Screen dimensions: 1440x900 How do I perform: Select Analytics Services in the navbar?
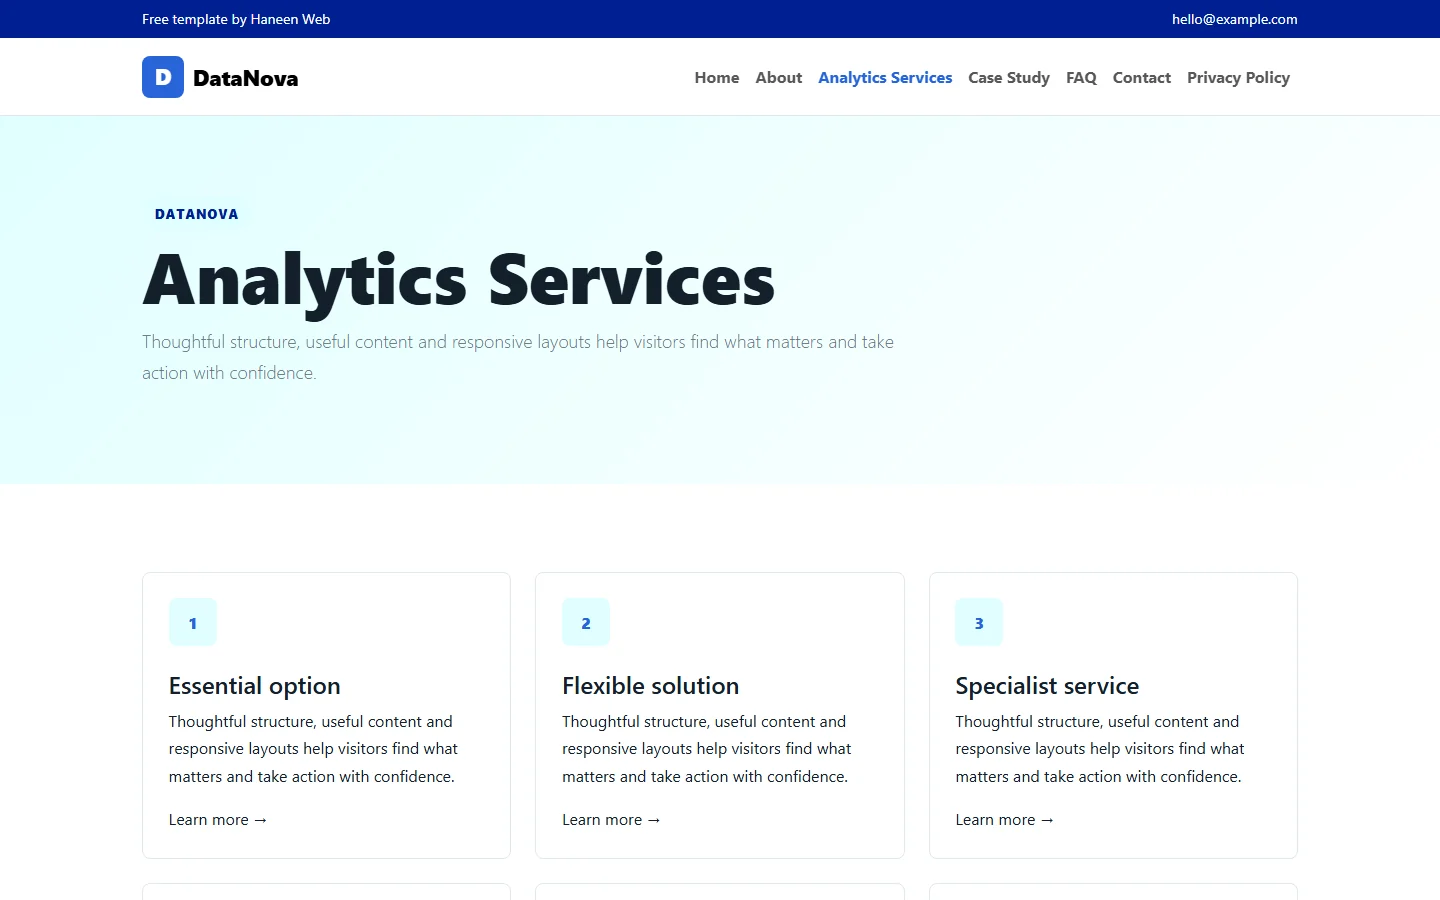tap(885, 78)
